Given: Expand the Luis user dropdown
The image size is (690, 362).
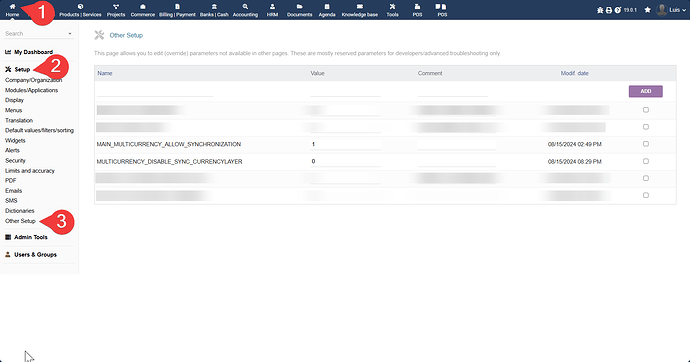Looking at the screenshot, I should 677,10.
